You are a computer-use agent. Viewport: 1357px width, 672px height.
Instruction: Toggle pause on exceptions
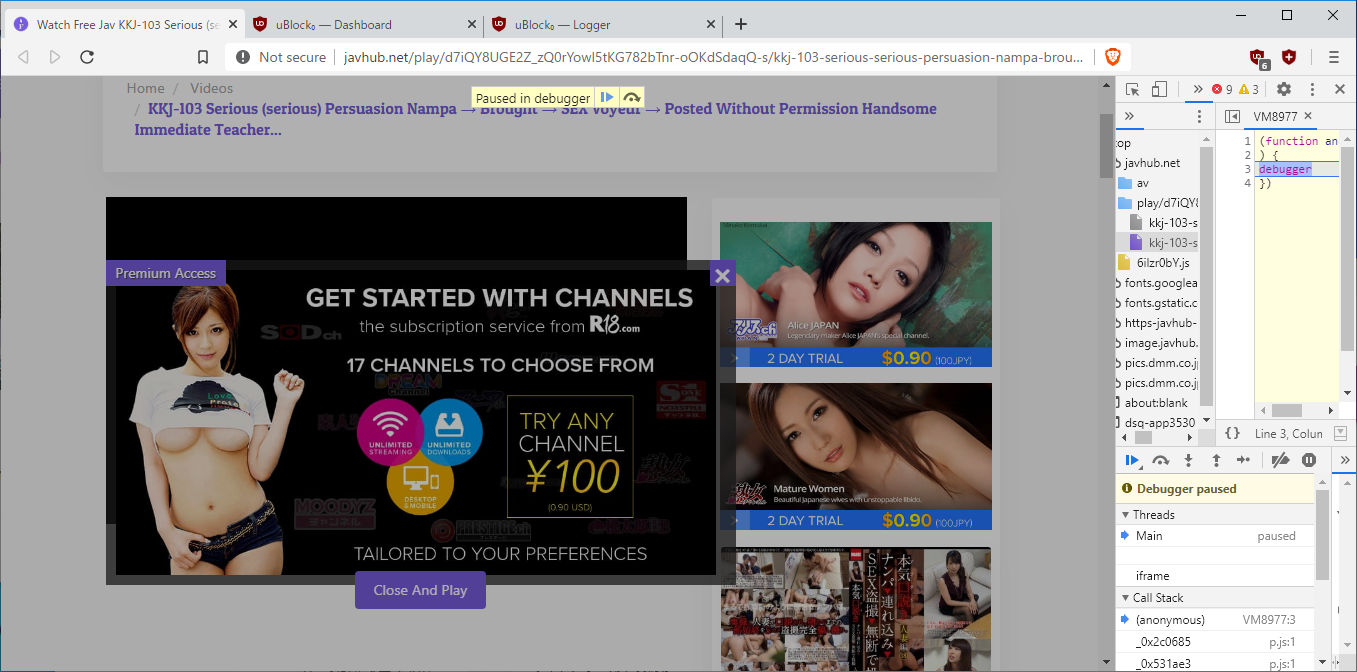(1308, 460)
